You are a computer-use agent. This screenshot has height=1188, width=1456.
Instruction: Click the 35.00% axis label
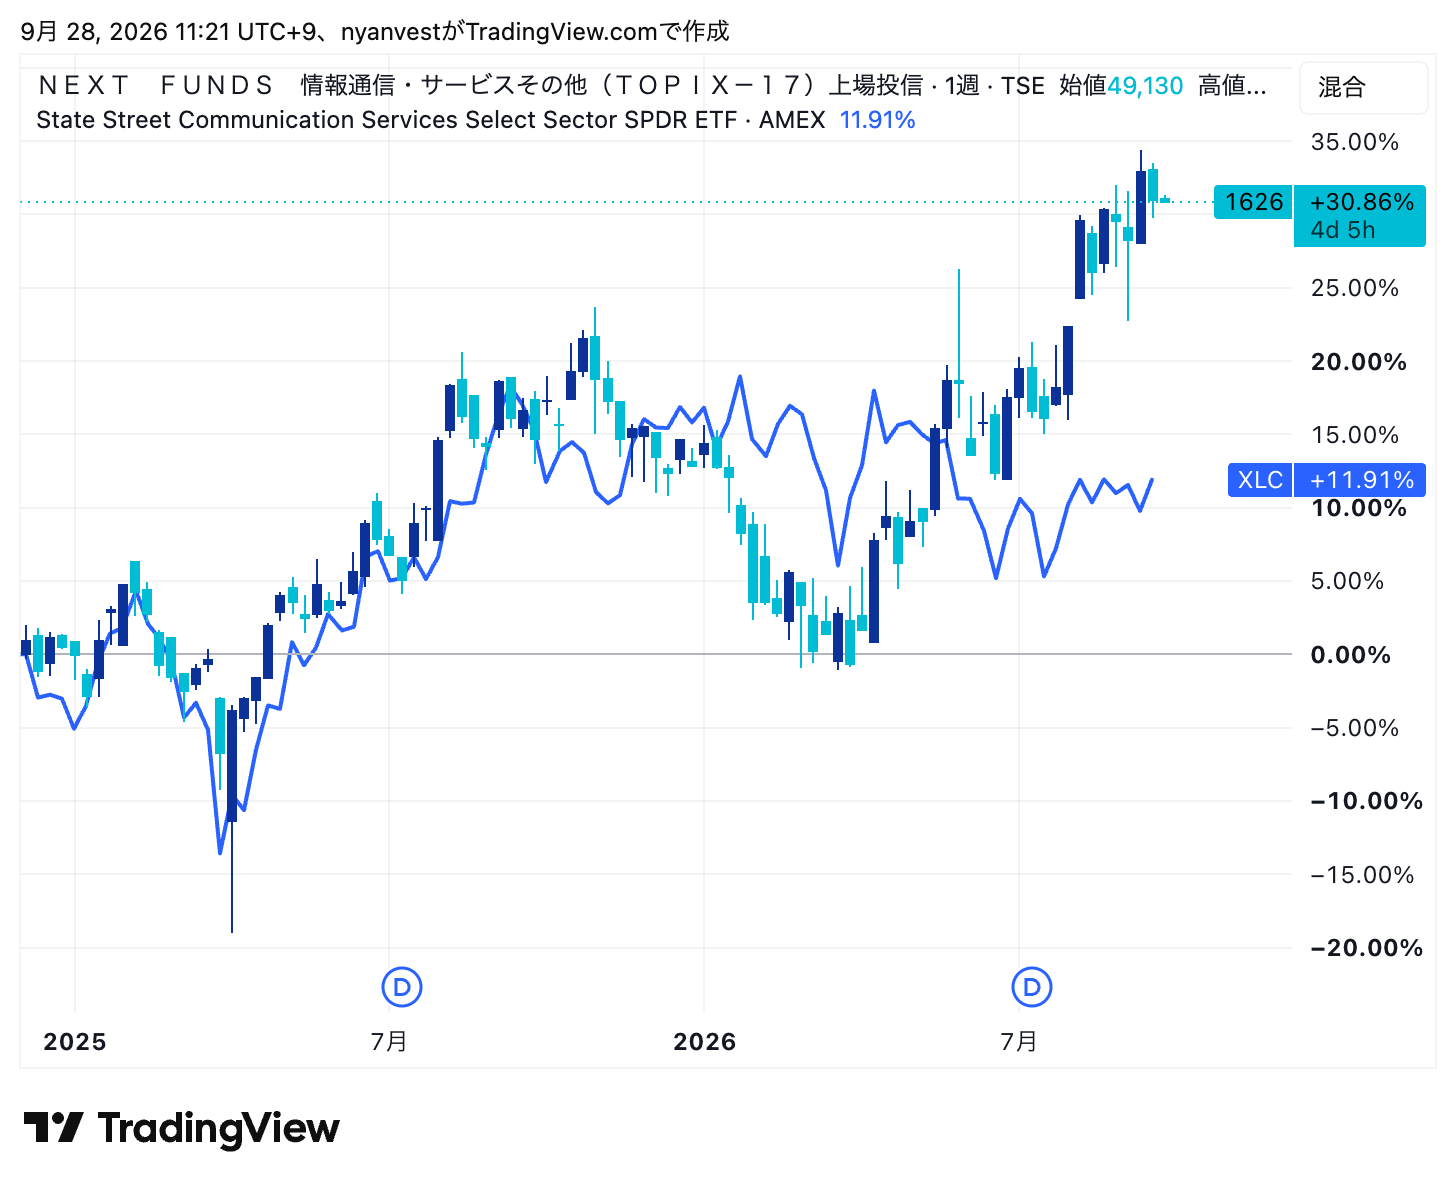pyautogui.click(x=1355, y=142)
